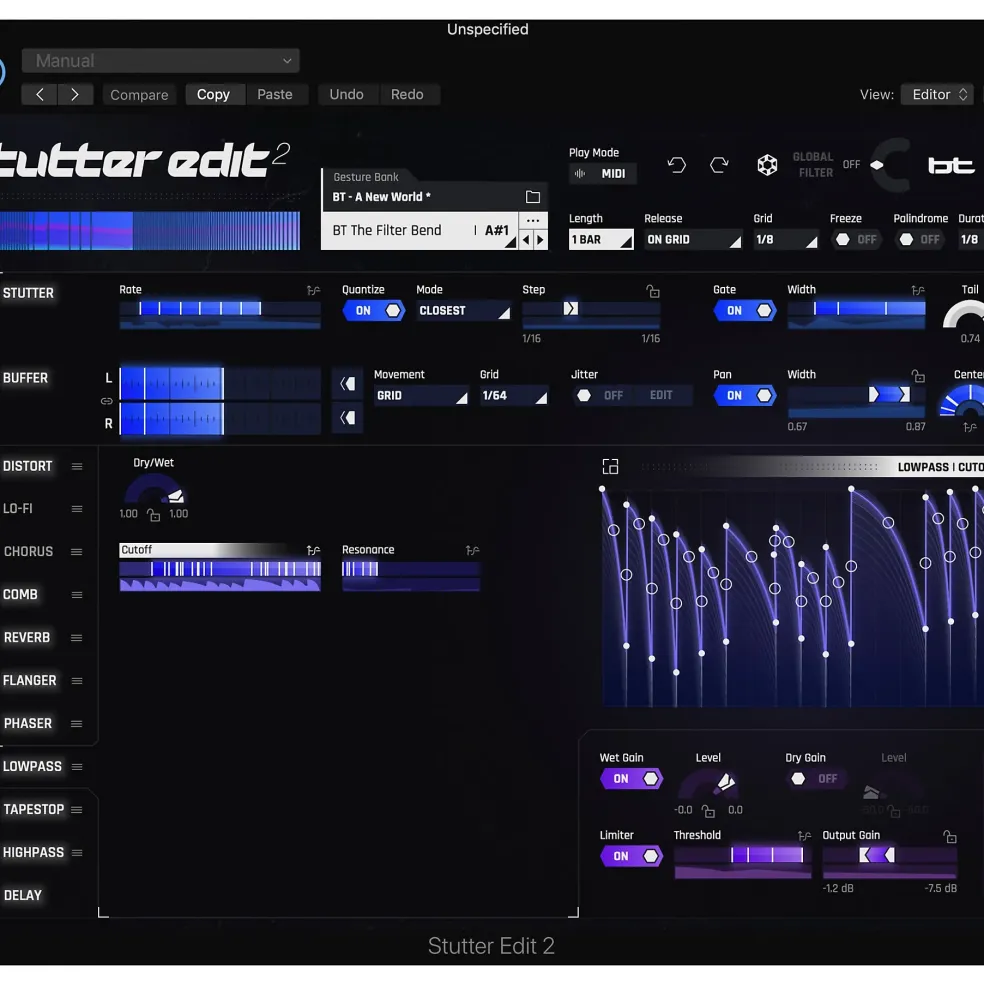
Task: Select the CHORUS module
Action: 28,552
